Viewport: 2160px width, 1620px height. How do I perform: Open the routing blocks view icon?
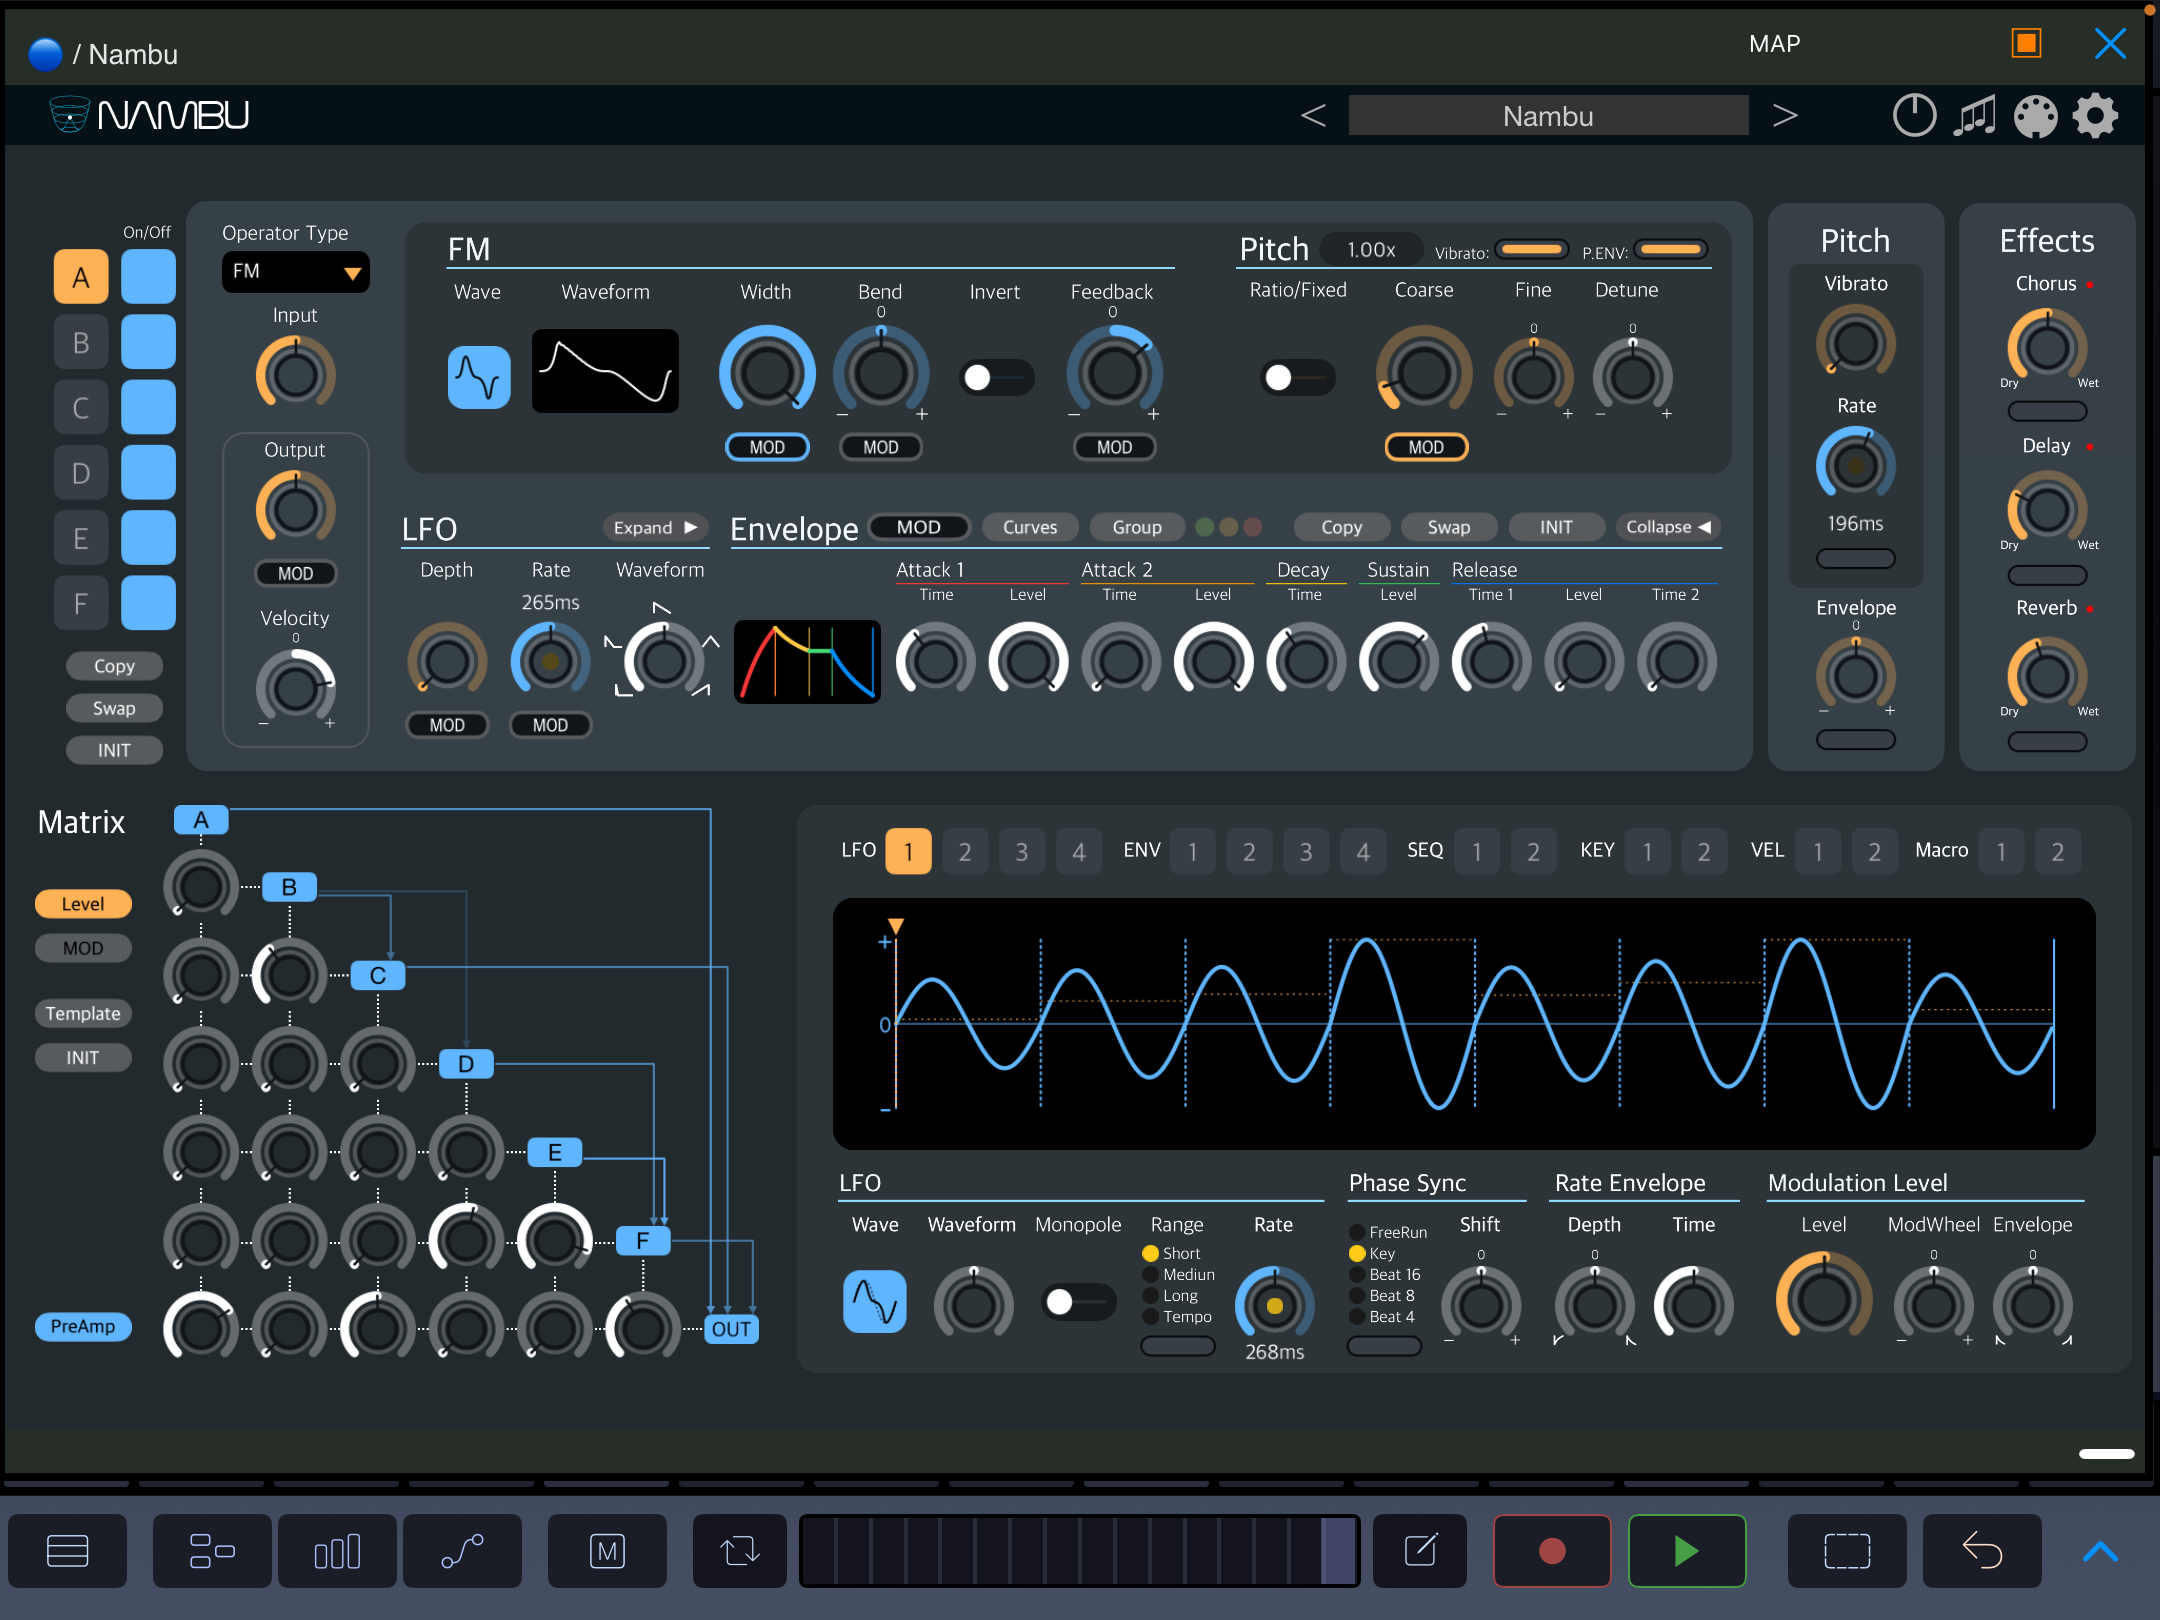point(212,1551)
